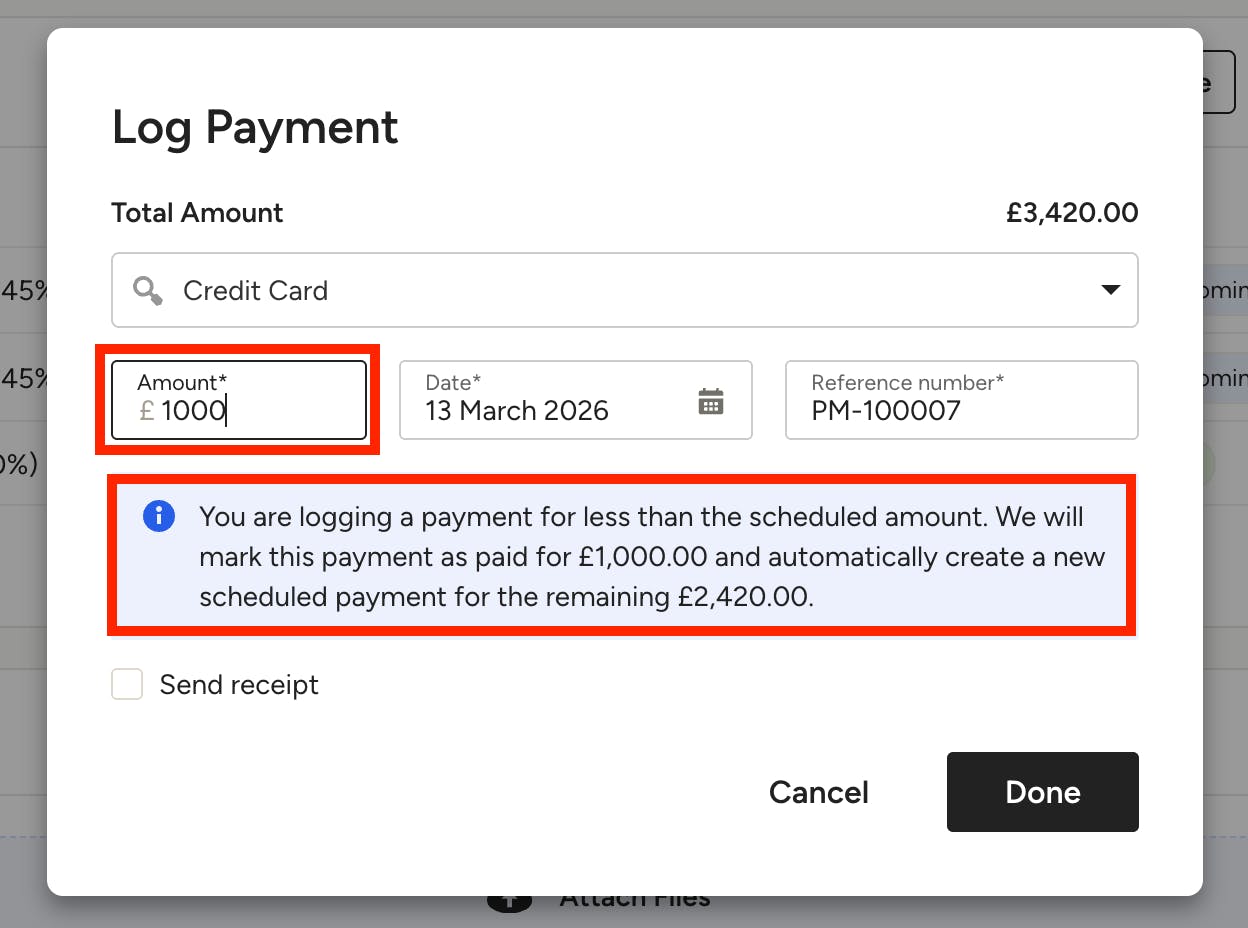Screen dimensions: 1248x928
Task: Open the Credit Card payment method selector
Action: (x=625, y=290)
